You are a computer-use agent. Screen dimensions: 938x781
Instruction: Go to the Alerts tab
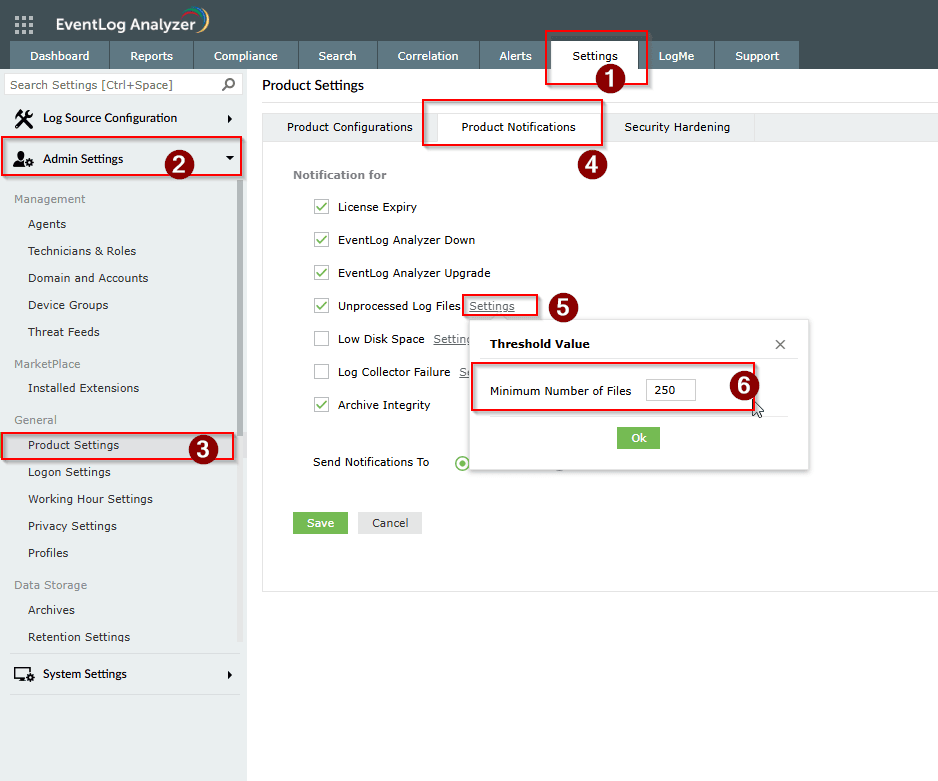pyautogui.click(x=515, y=56)
